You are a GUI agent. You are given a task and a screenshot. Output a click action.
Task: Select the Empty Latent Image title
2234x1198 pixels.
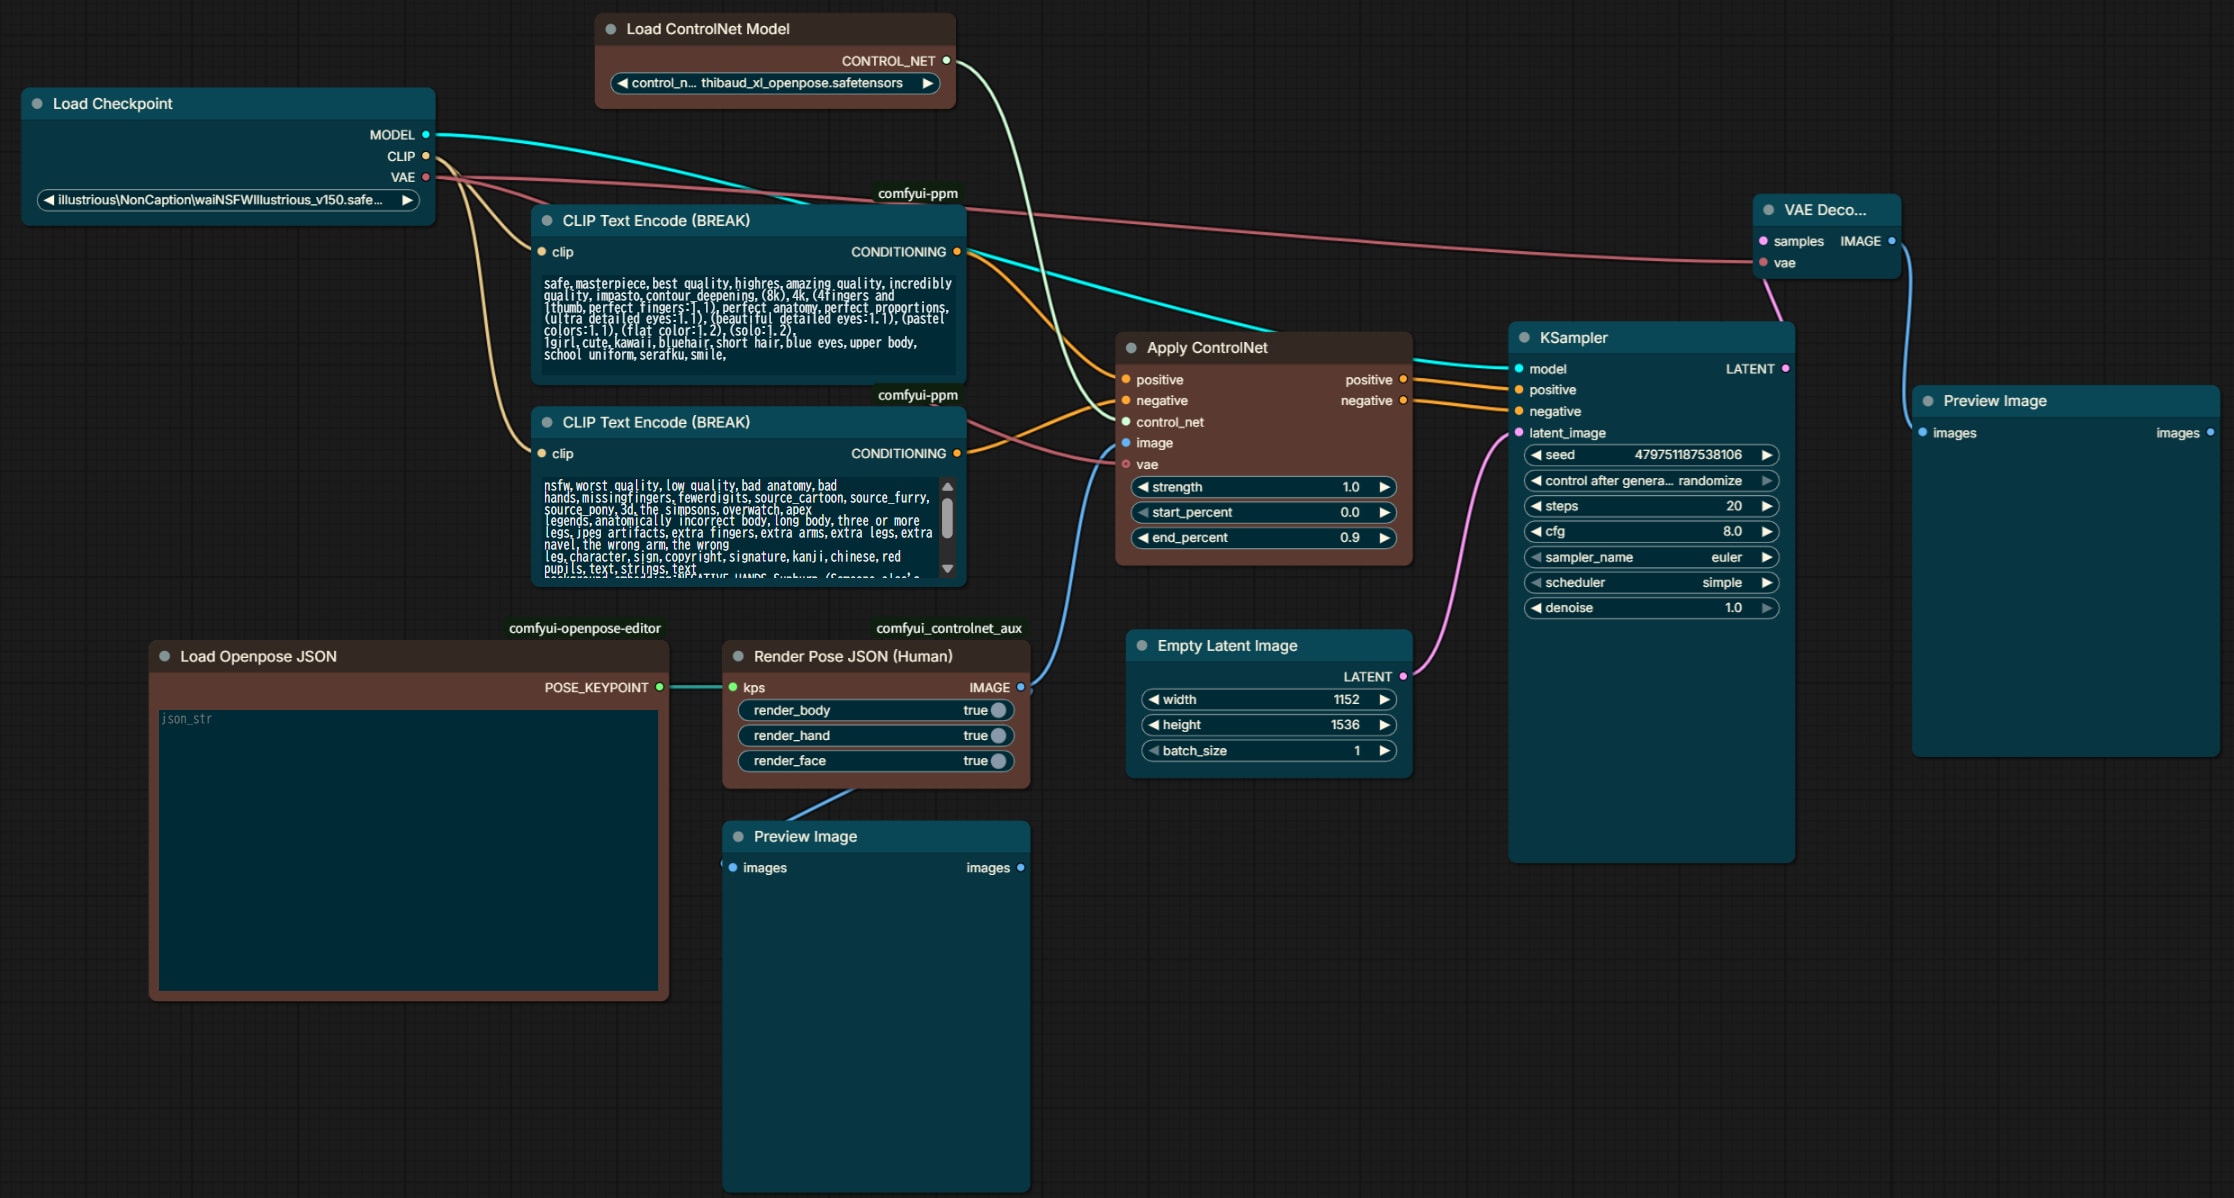point(1227,646)
